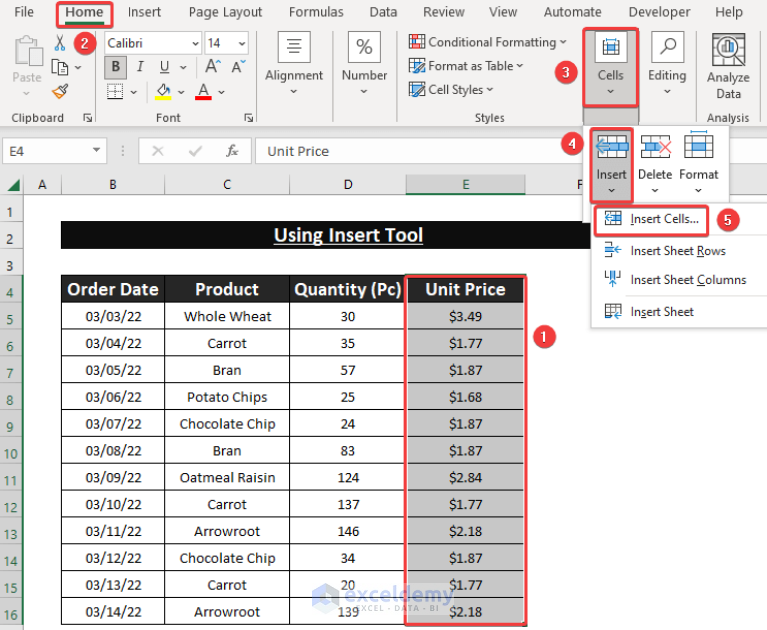Viewport: 767px width, 630px height.
Task: Apply the yellow fill color swatch
Action: tap(165, 91)
